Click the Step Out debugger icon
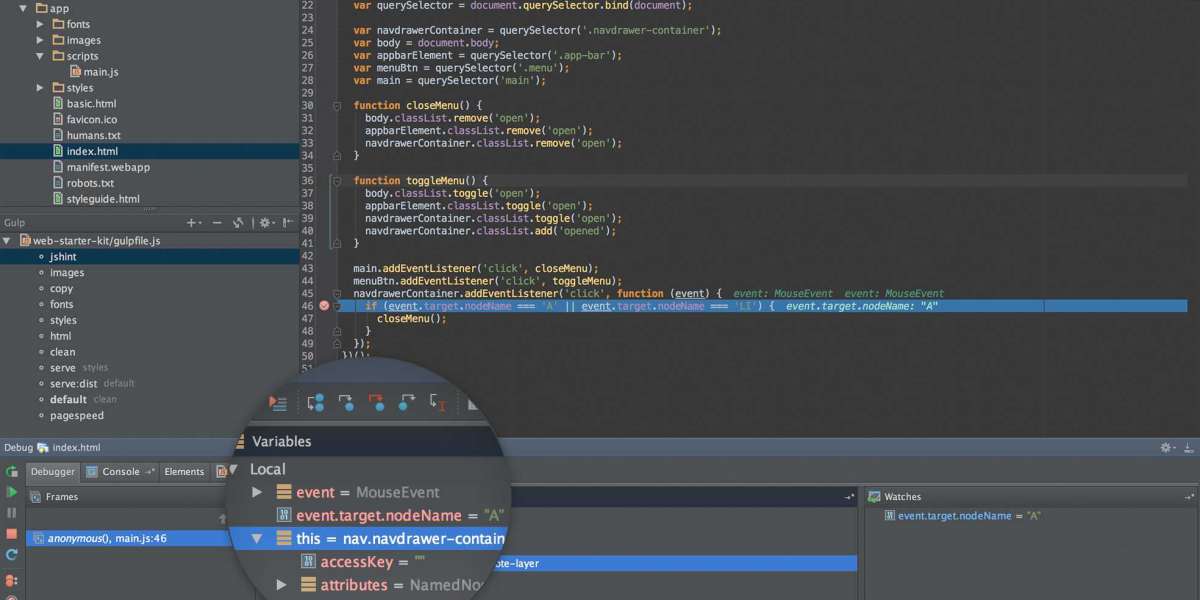Viewport: 1200px width, 600px height. tap(407, 403)
